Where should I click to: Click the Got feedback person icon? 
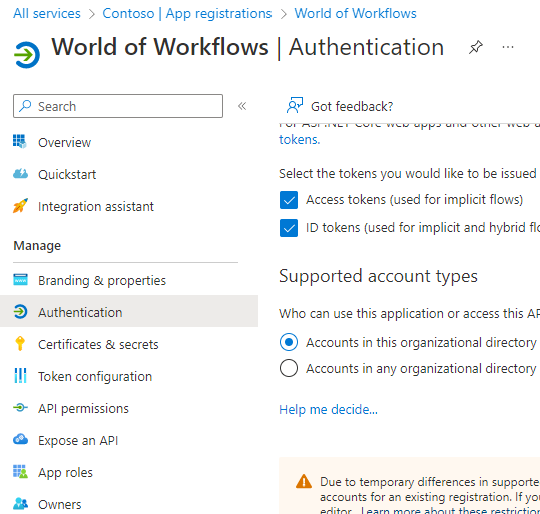point(295,105)
